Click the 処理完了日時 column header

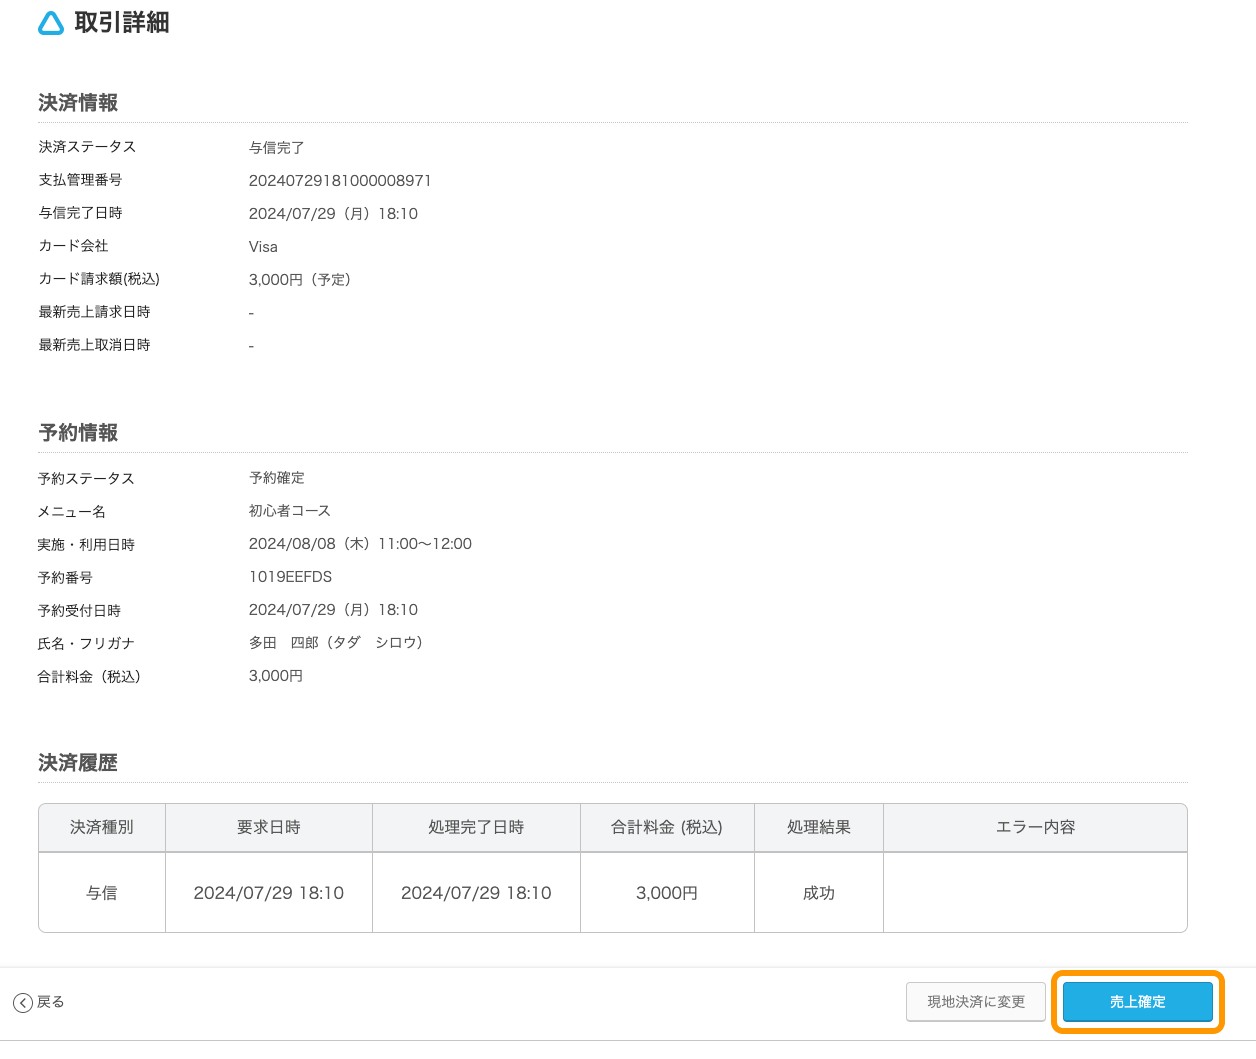tap(476, 827)
